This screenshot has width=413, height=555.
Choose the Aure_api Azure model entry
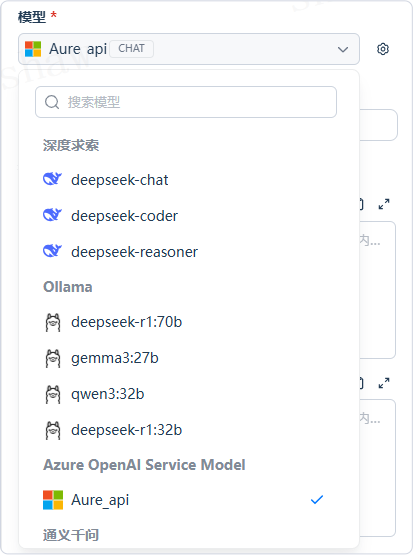coord(189,500)
